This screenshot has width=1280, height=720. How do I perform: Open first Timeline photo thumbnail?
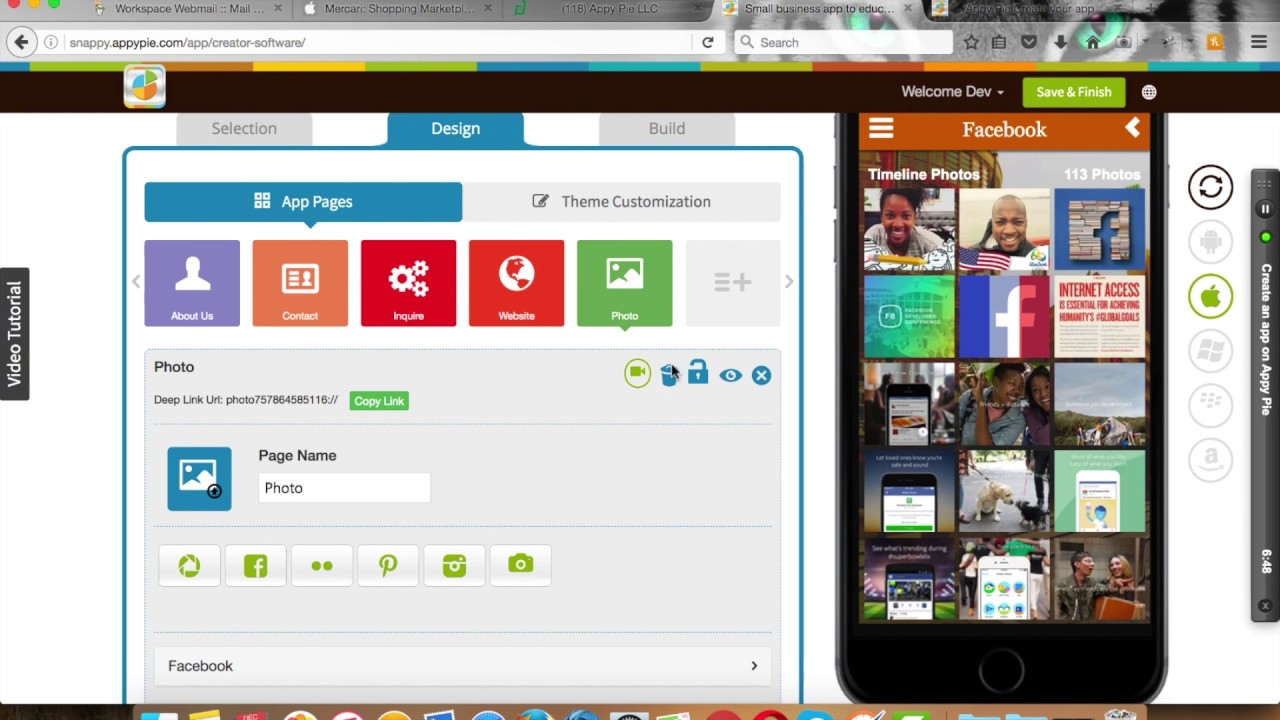click(909, 230)
